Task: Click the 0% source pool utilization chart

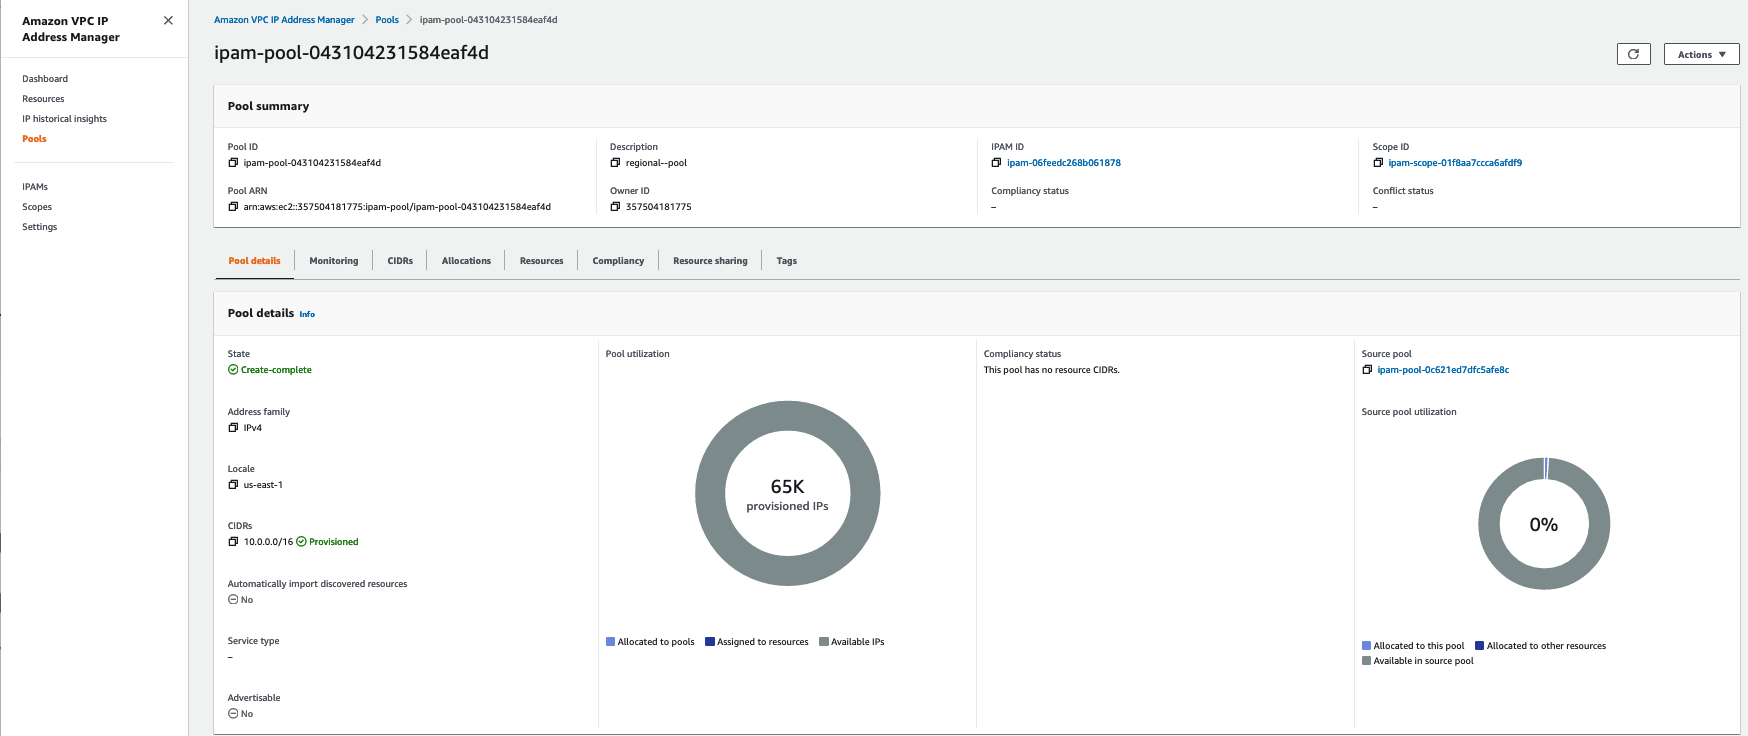Action: click(x=1544, y=524)
